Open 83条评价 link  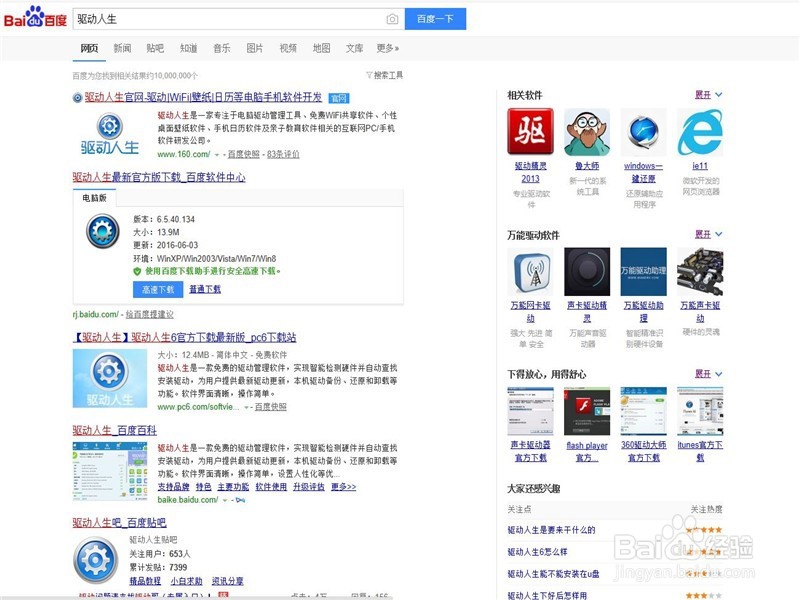point(283,154)
